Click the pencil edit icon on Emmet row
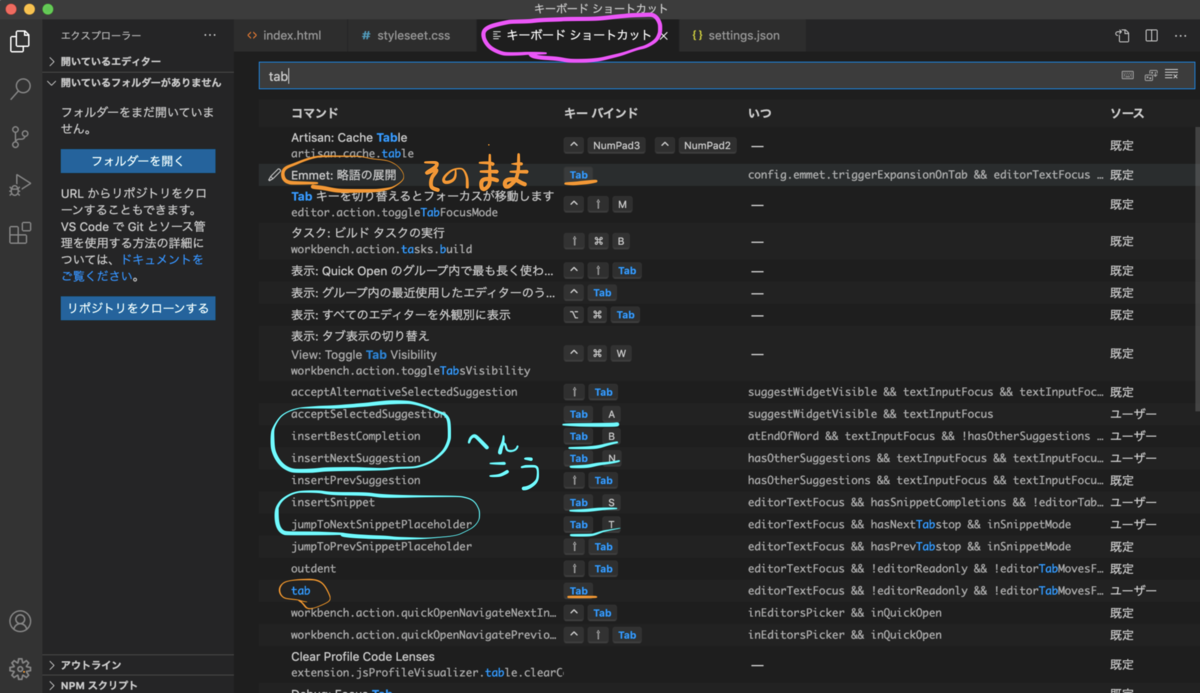This screenshot has height=693, width=1200. pyautogui.click(x=275, y=175)
